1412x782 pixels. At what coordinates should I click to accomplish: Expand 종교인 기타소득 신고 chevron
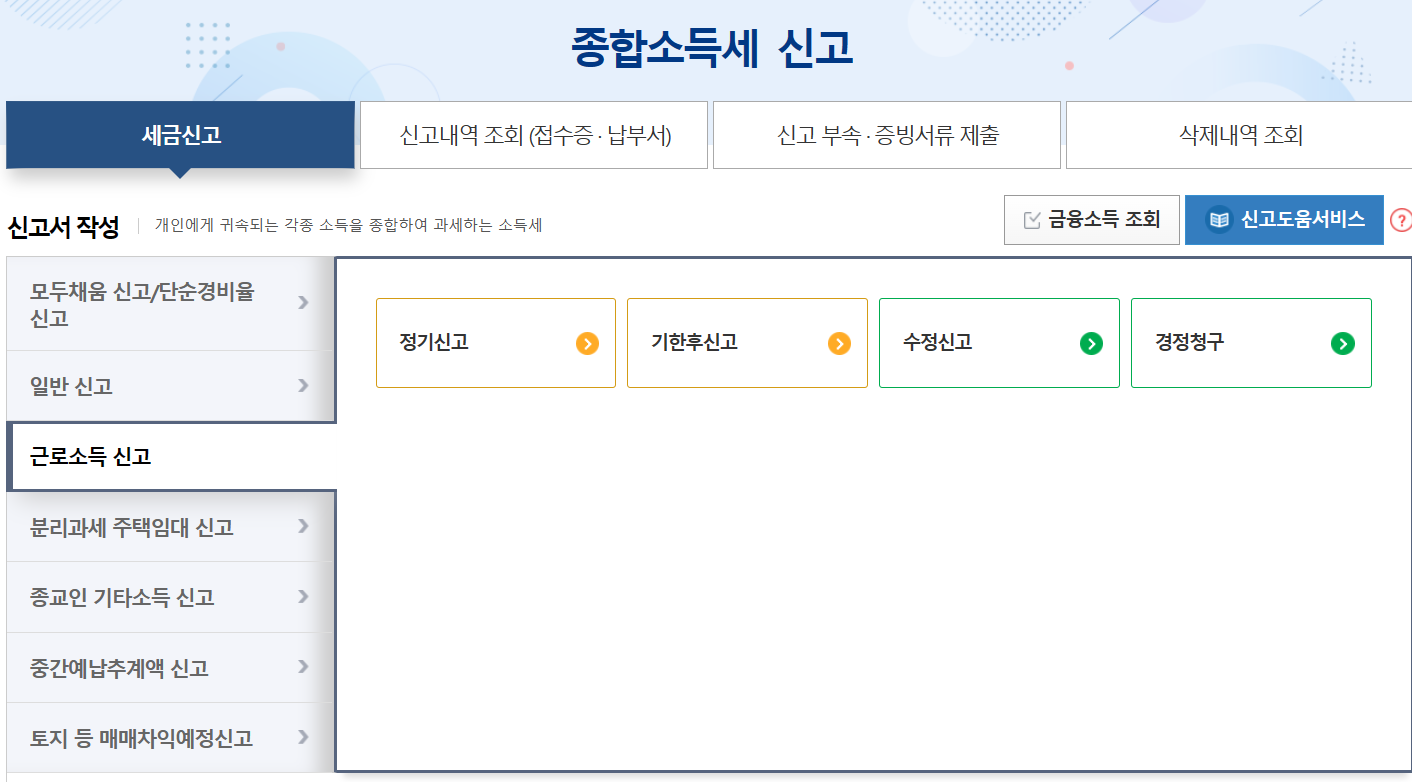pyautogui.click(x=303, y=597)
